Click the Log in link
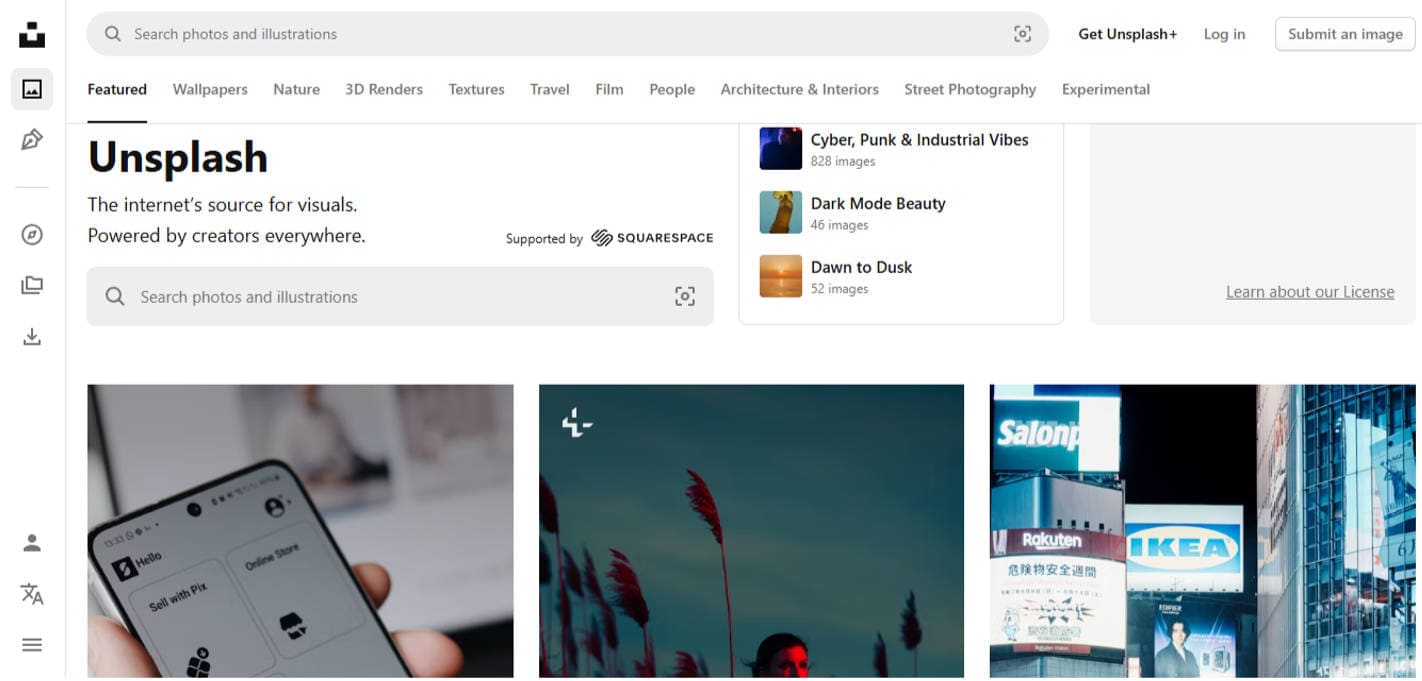The height and width of the screenshot is (681, 1422). coord(1224,34)
